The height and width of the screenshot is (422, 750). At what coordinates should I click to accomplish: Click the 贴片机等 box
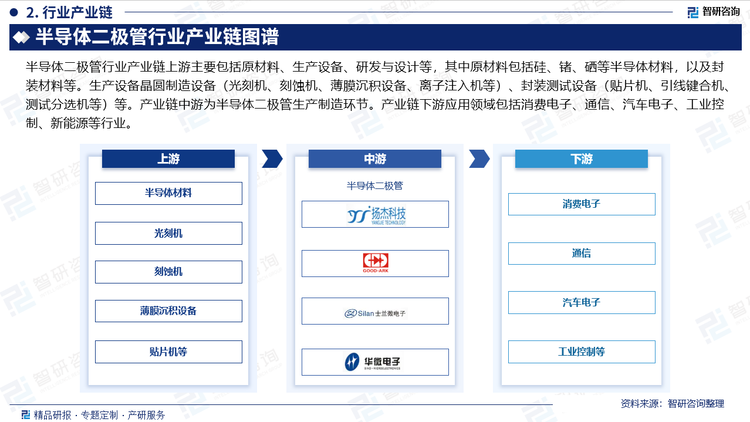tap(168, 352)
